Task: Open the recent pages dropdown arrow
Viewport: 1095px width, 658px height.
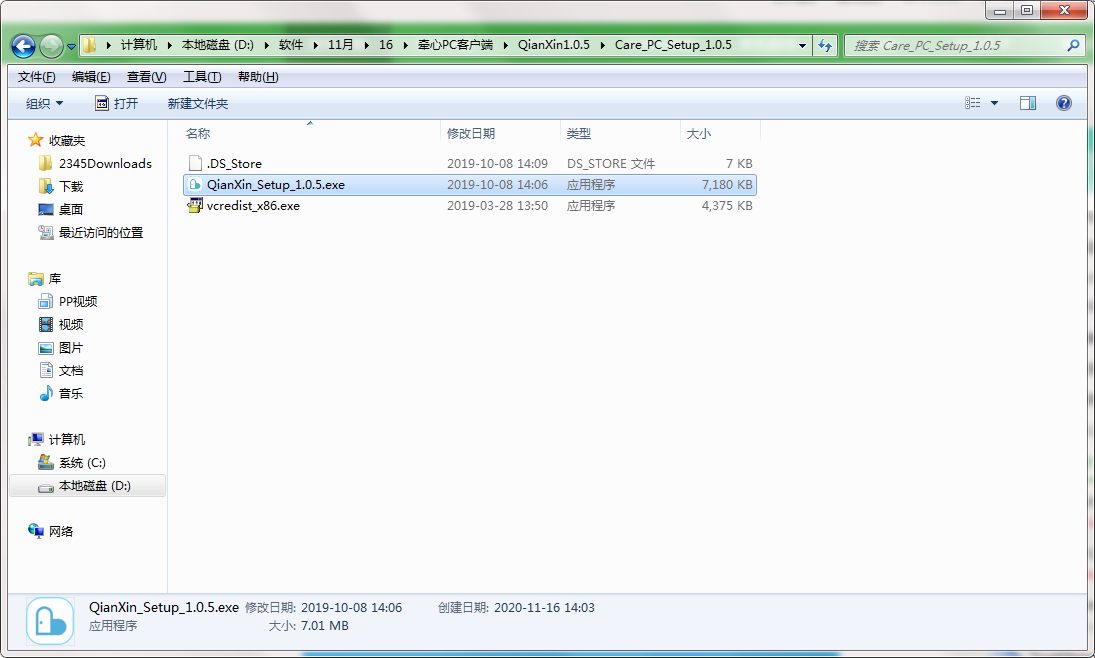Action: 71,47
